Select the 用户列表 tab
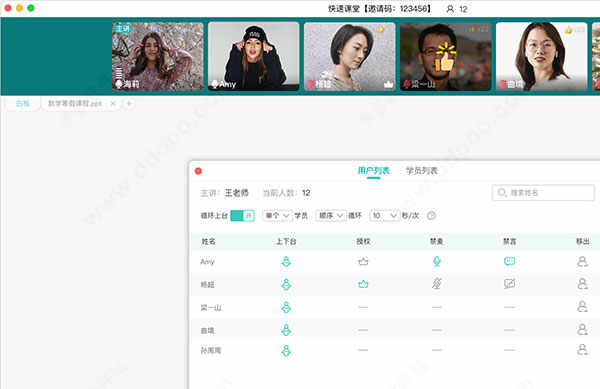 [x=373, y=171]
